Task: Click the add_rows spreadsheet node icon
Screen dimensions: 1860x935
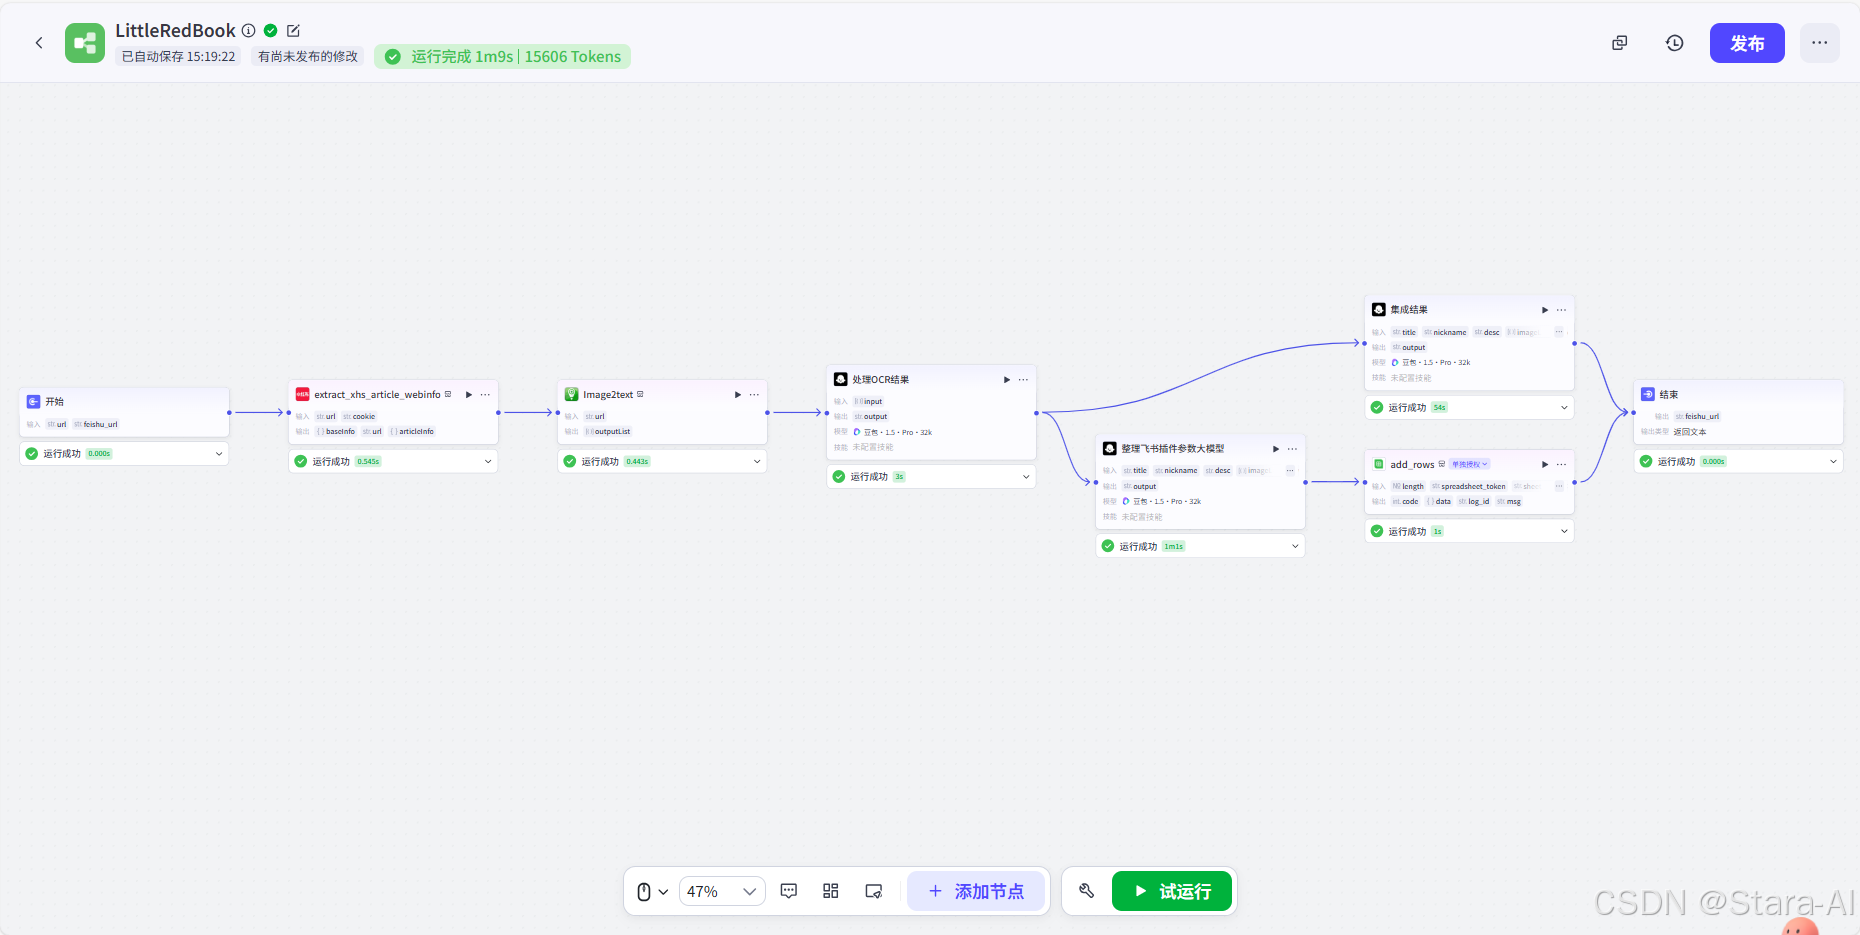Action: pos(1378,464)
